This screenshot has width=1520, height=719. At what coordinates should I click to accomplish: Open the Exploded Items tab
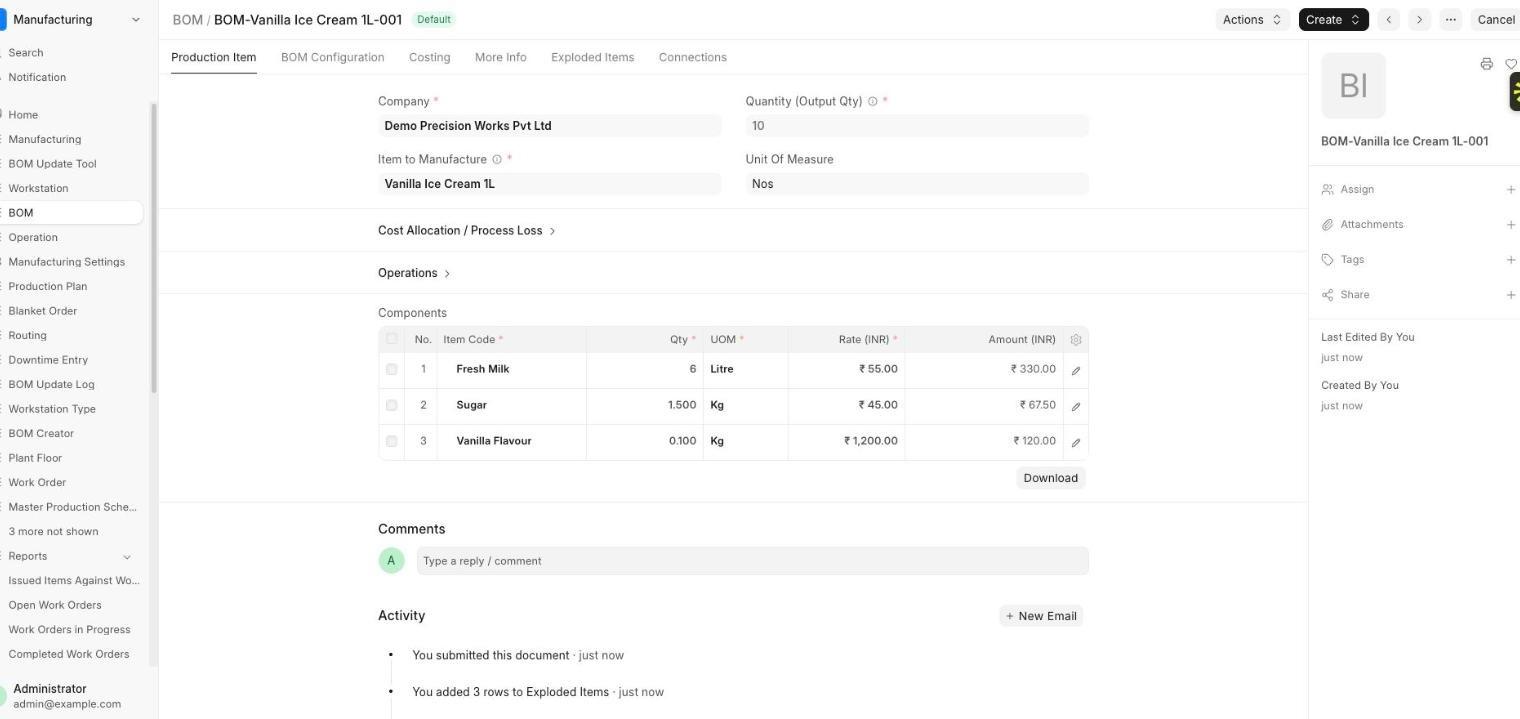click(592, 57)
